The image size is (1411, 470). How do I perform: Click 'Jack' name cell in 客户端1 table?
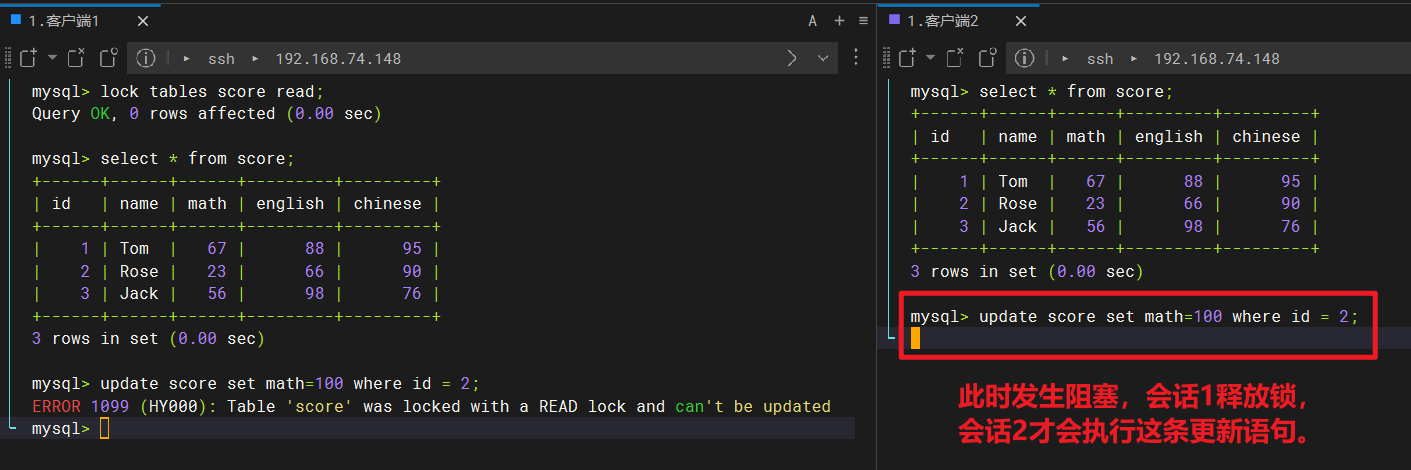tap(139, 294)
